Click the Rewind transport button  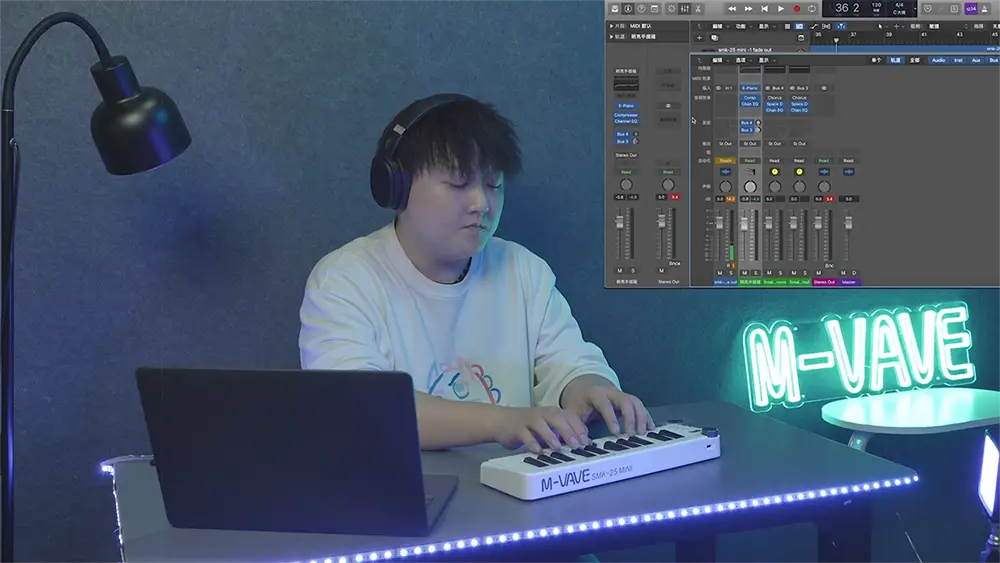tap(732, 9)
